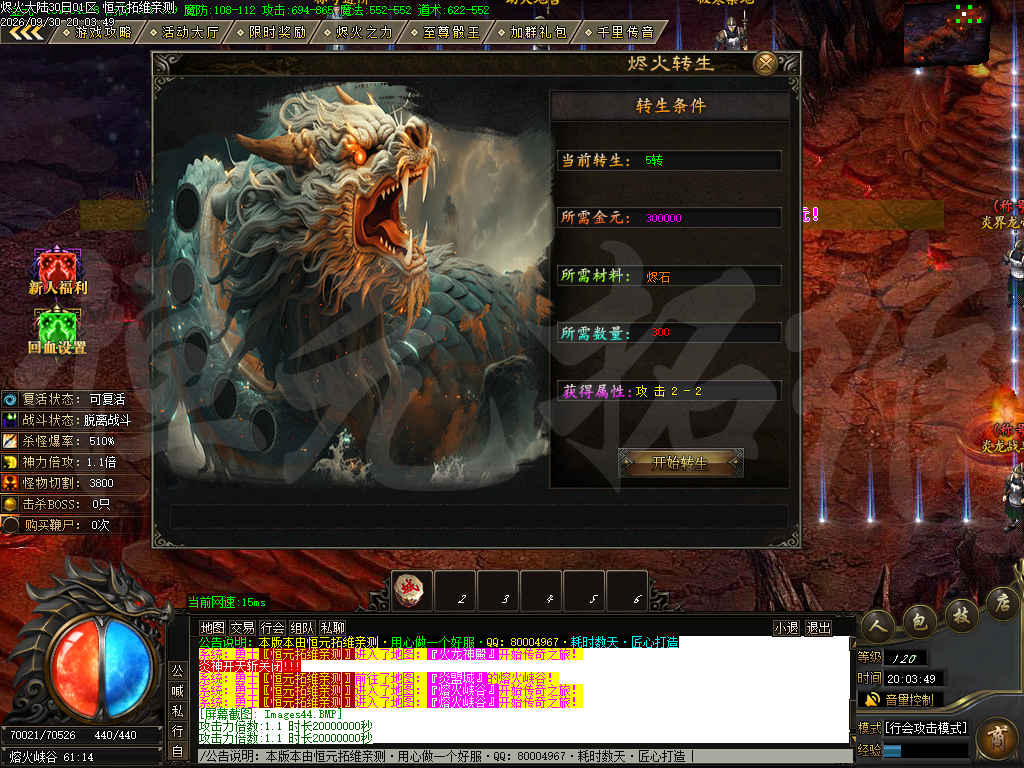
Task: Open the 限时奖励 timed rewards menu
Action: click(x=274, y=32)
